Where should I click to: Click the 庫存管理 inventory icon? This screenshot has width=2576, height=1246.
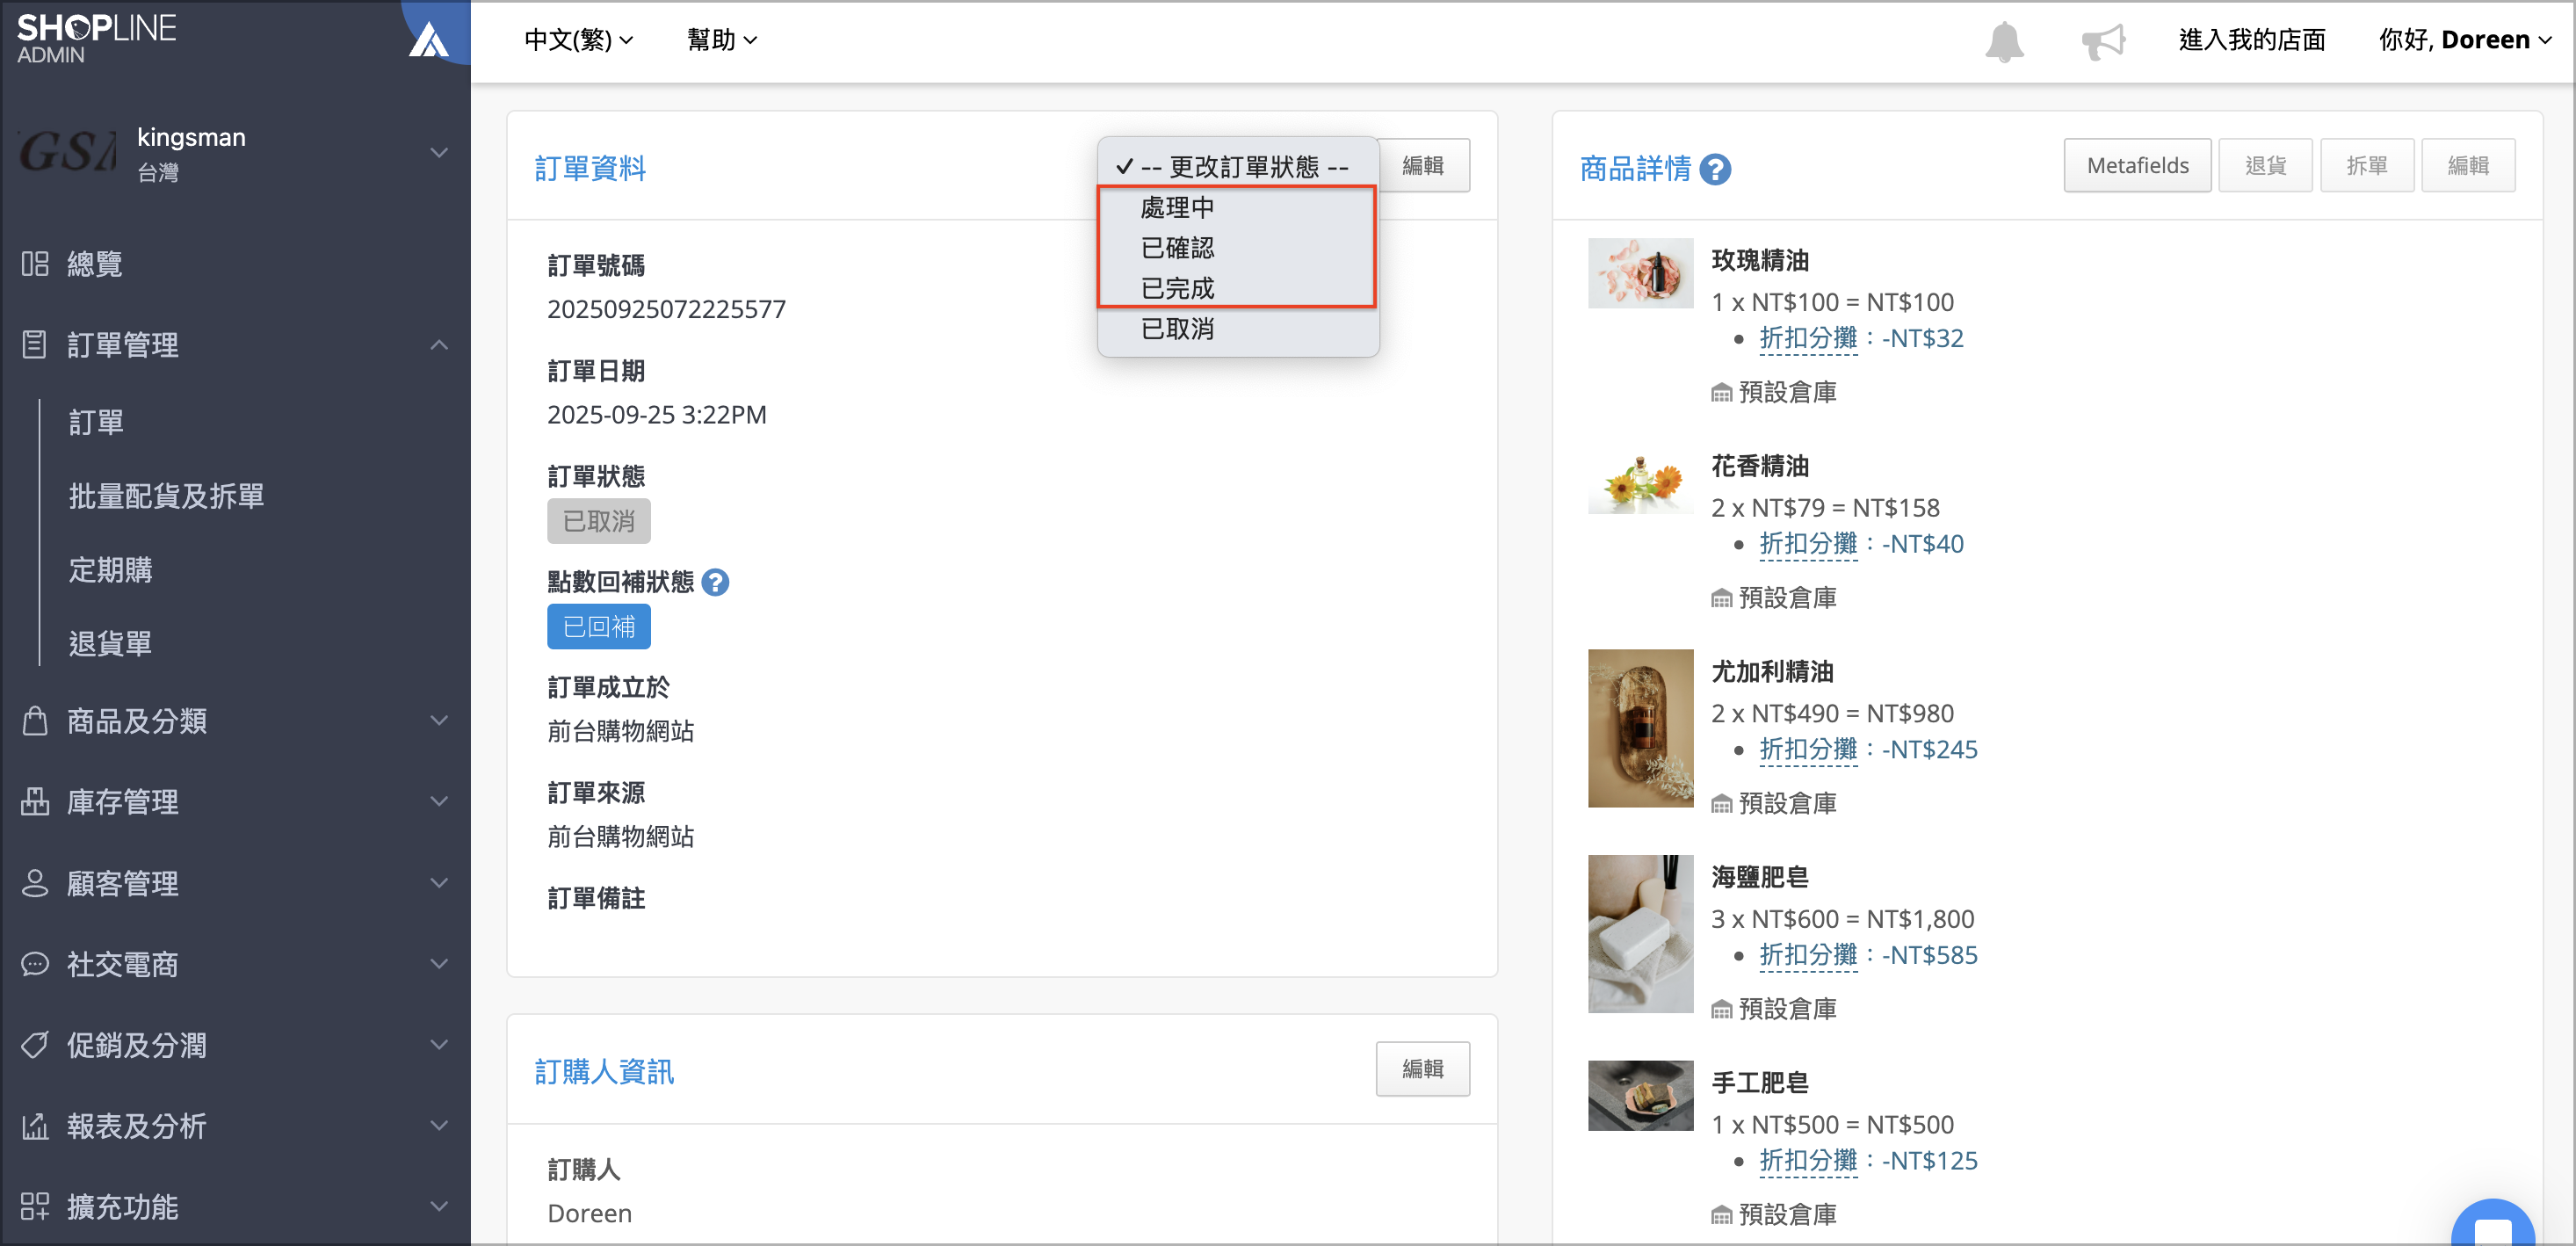click(35, 802)
